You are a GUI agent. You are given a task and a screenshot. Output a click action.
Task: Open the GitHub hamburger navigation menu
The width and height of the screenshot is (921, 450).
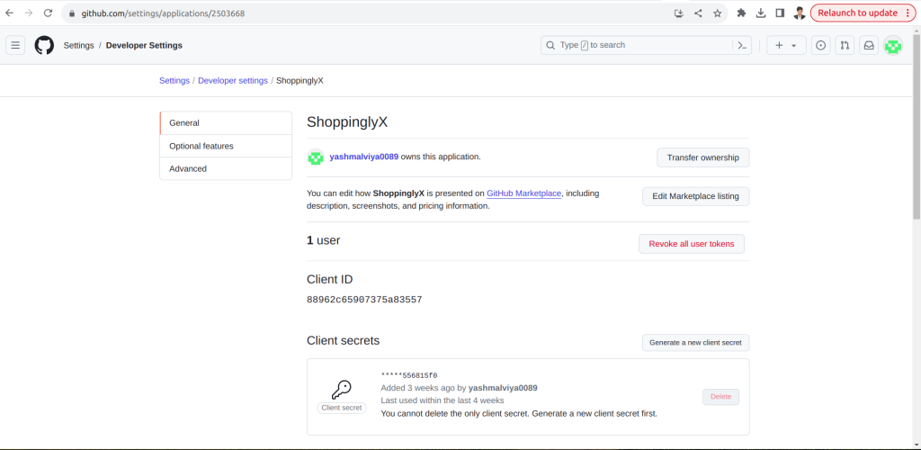[15, 45]
